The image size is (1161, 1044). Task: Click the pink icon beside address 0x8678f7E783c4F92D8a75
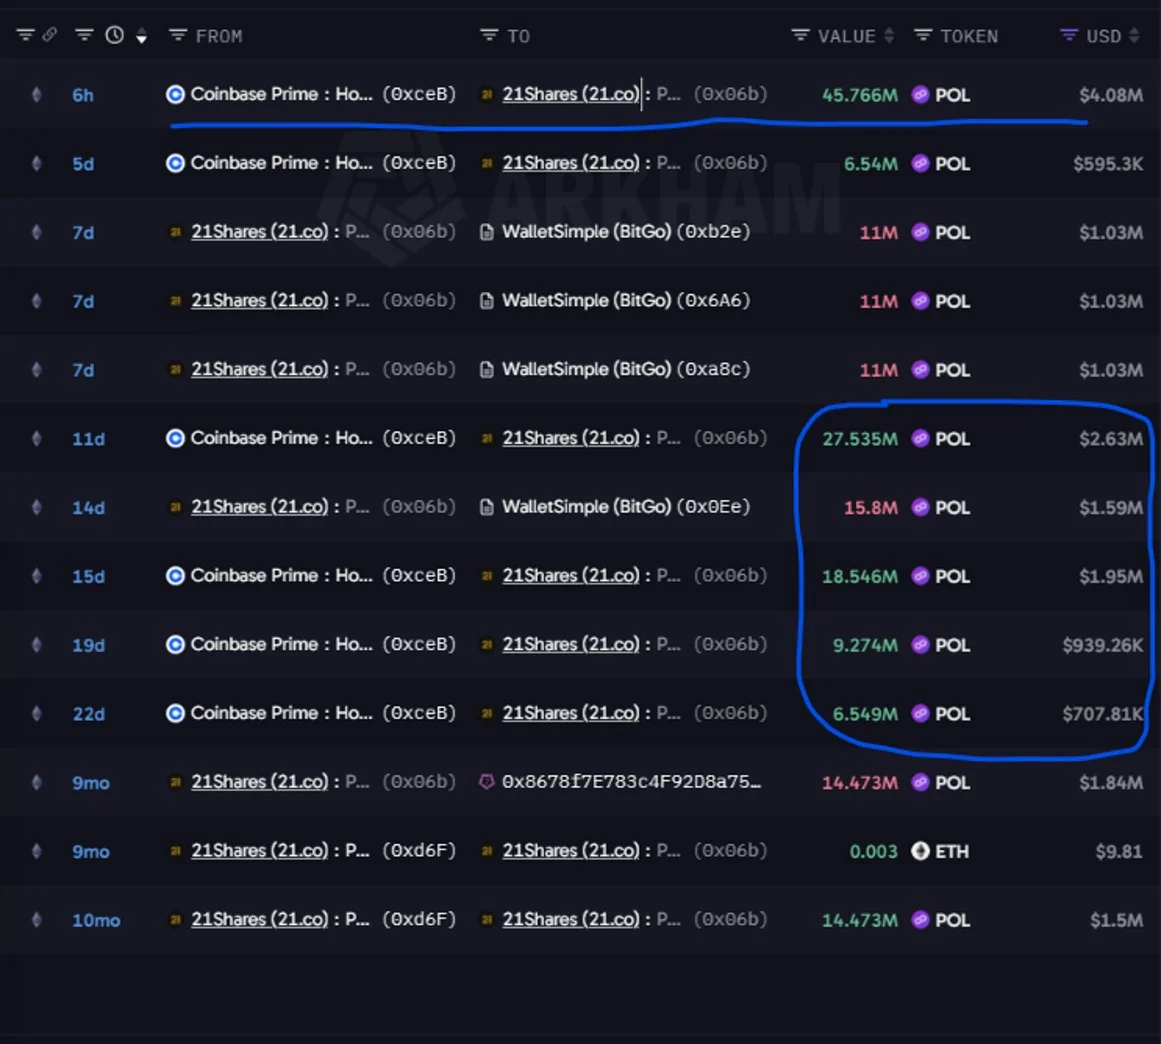(486, 782)
